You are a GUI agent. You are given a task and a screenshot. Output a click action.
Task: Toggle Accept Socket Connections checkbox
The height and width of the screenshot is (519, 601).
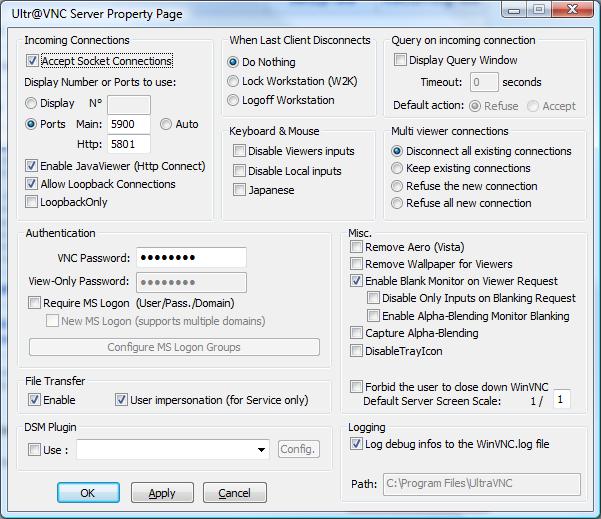[x=32, y=61]
